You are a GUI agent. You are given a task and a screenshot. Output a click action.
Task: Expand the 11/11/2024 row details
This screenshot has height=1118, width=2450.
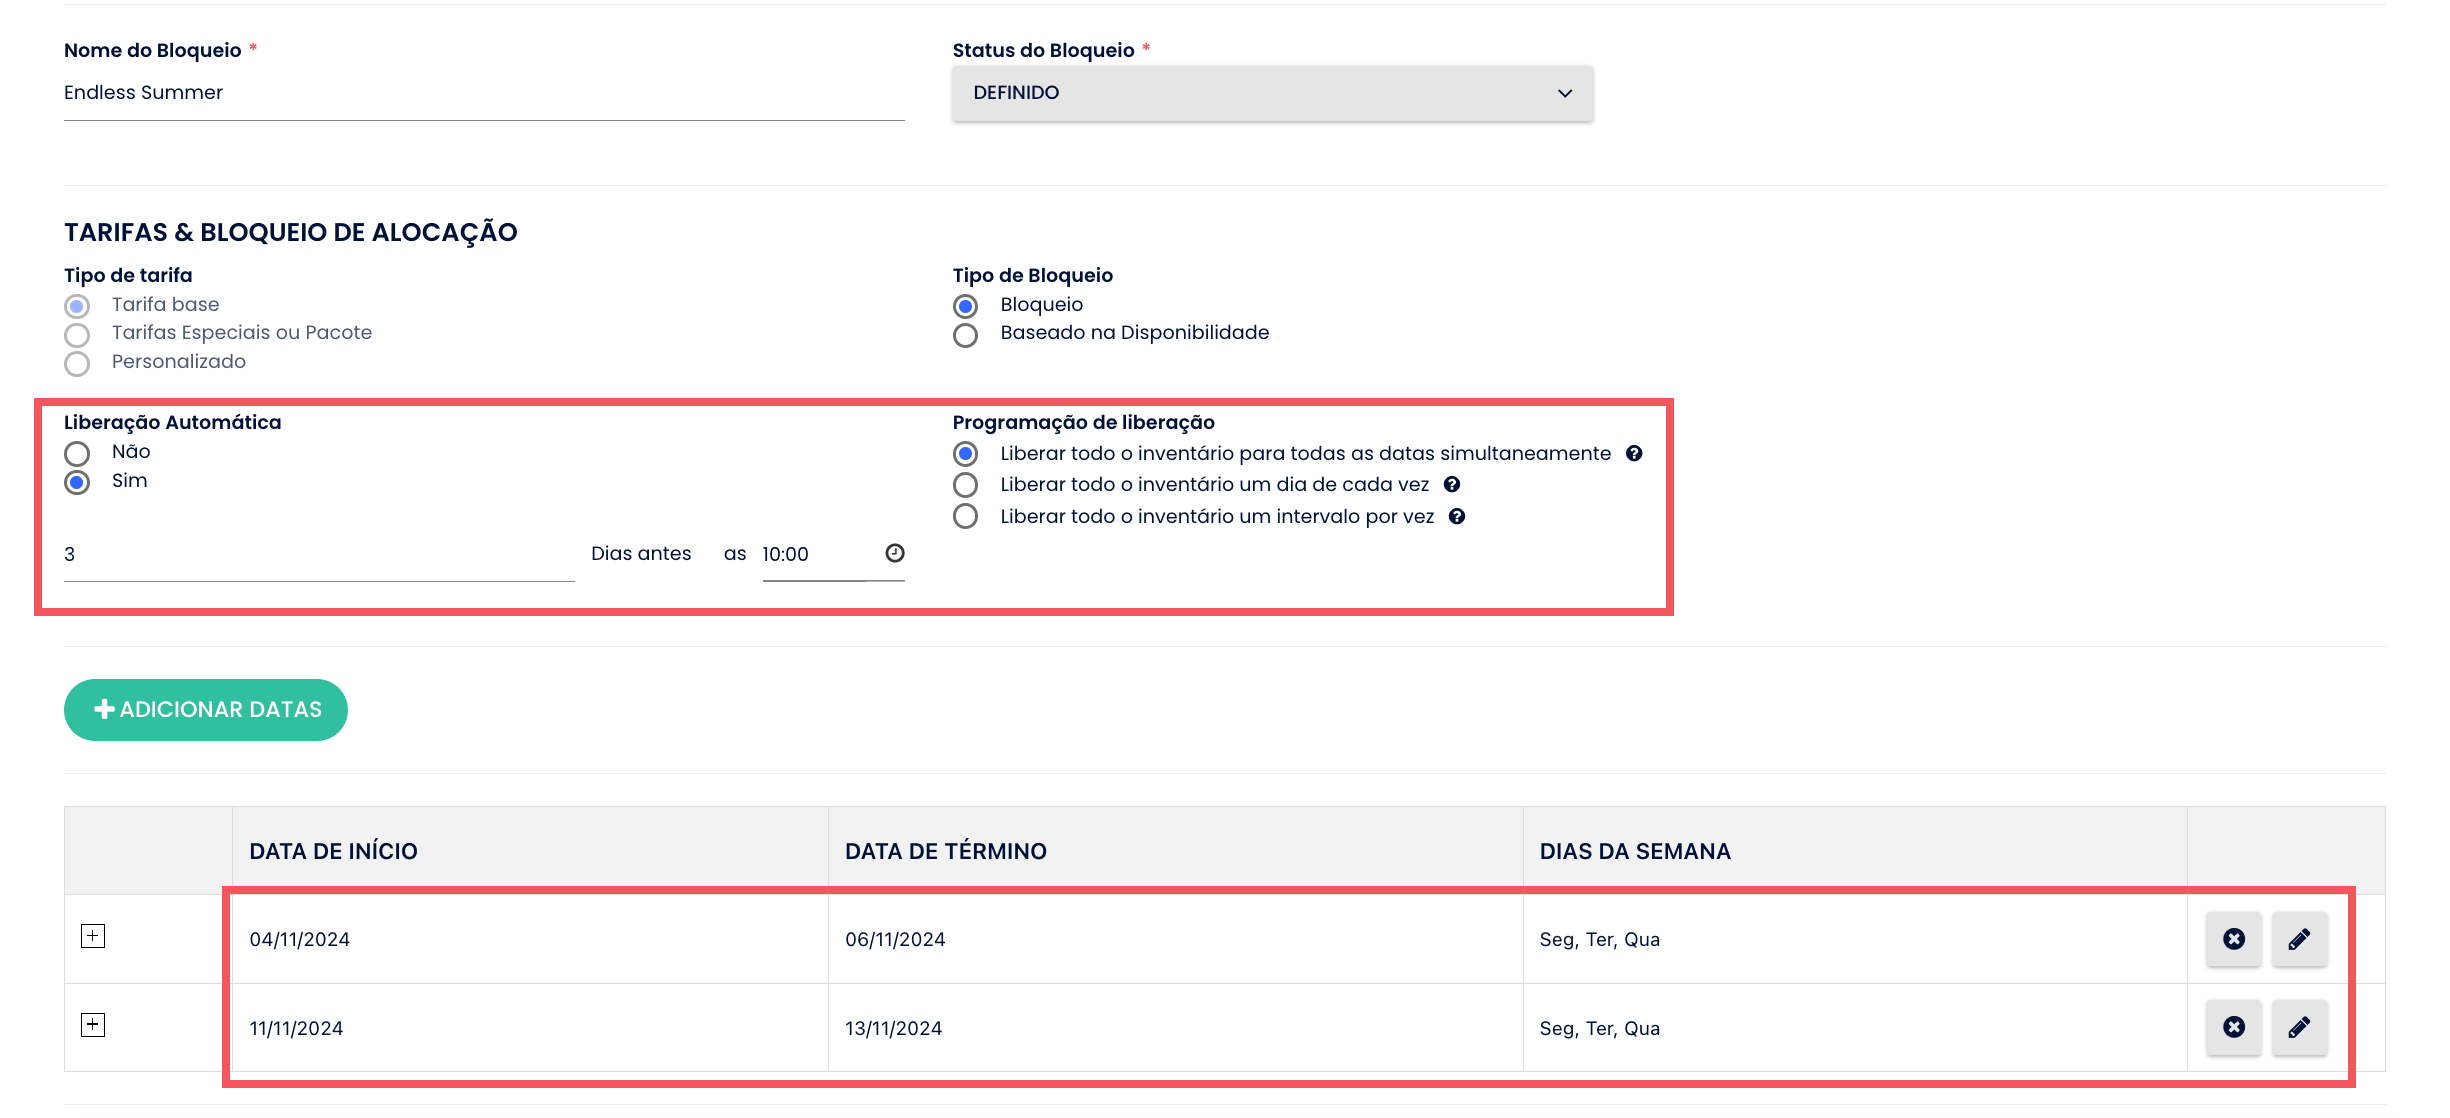pyautogui.click(x=93, y=1025)
